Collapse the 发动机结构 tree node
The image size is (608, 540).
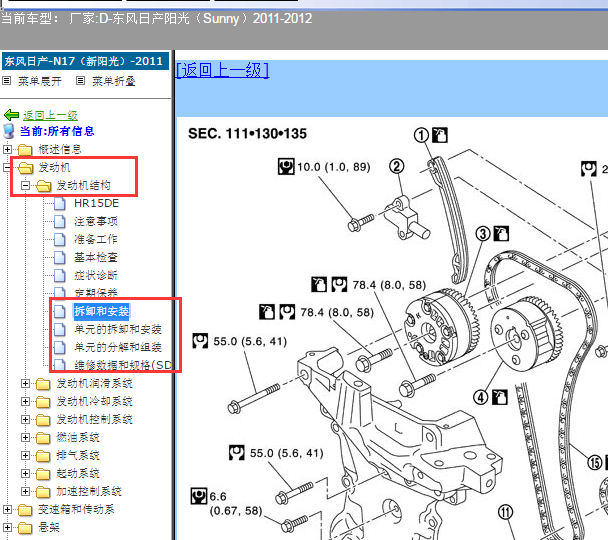click(x=25, y=185)
